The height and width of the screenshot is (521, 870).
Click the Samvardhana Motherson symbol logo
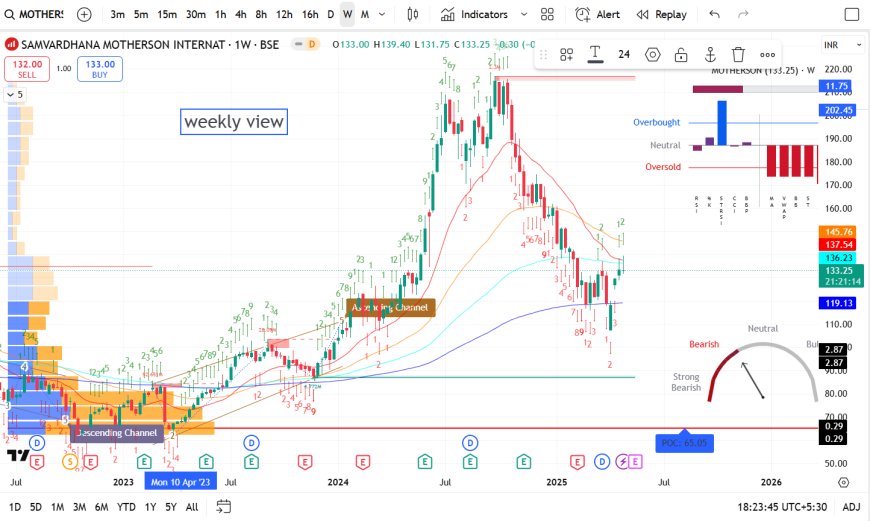coord(11,44)
